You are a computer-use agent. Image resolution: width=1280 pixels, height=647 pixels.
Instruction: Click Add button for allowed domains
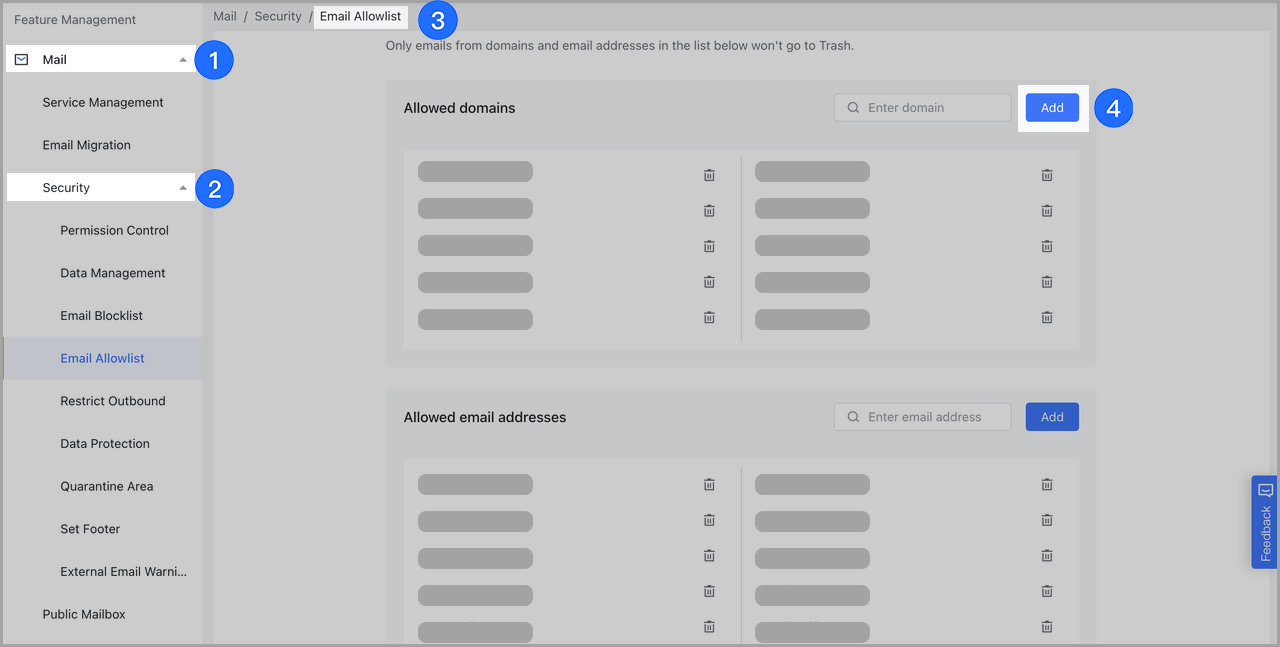coord(1052,108)
